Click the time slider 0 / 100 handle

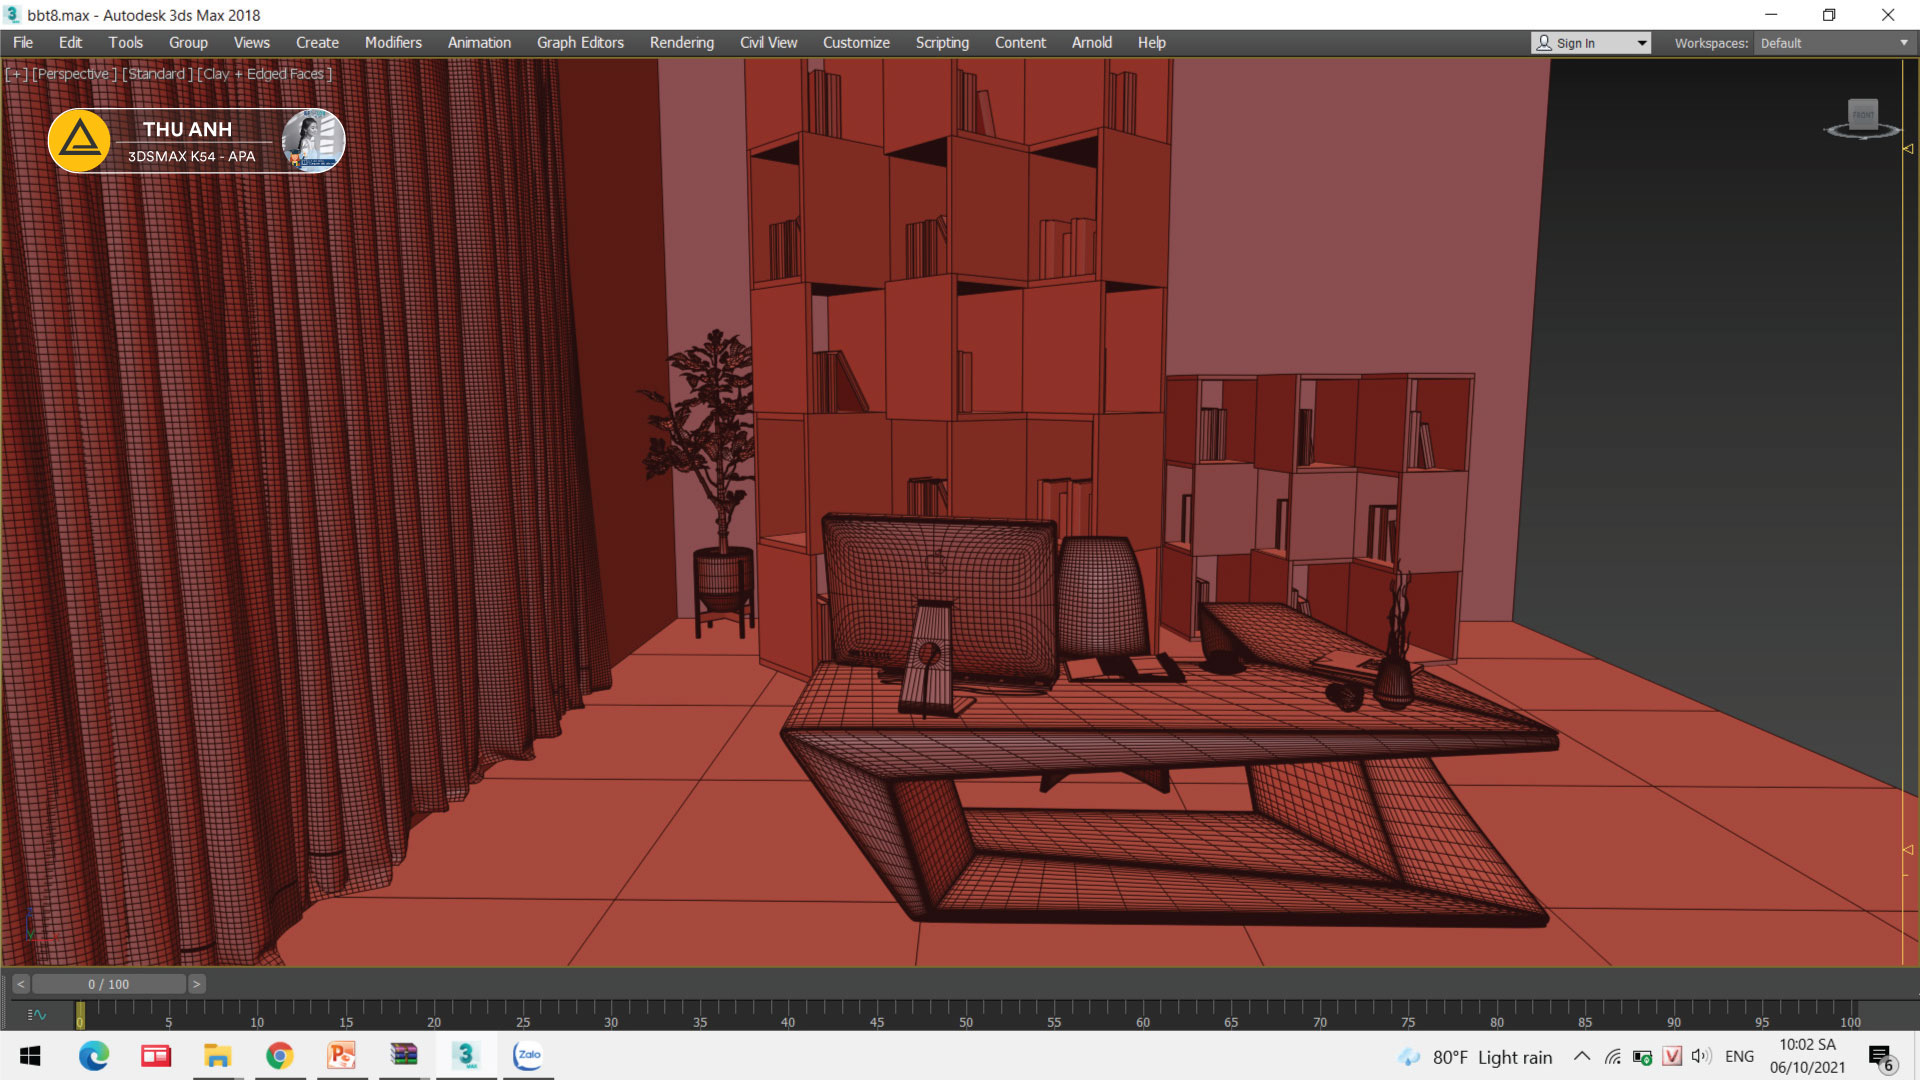tap(108, 984)
